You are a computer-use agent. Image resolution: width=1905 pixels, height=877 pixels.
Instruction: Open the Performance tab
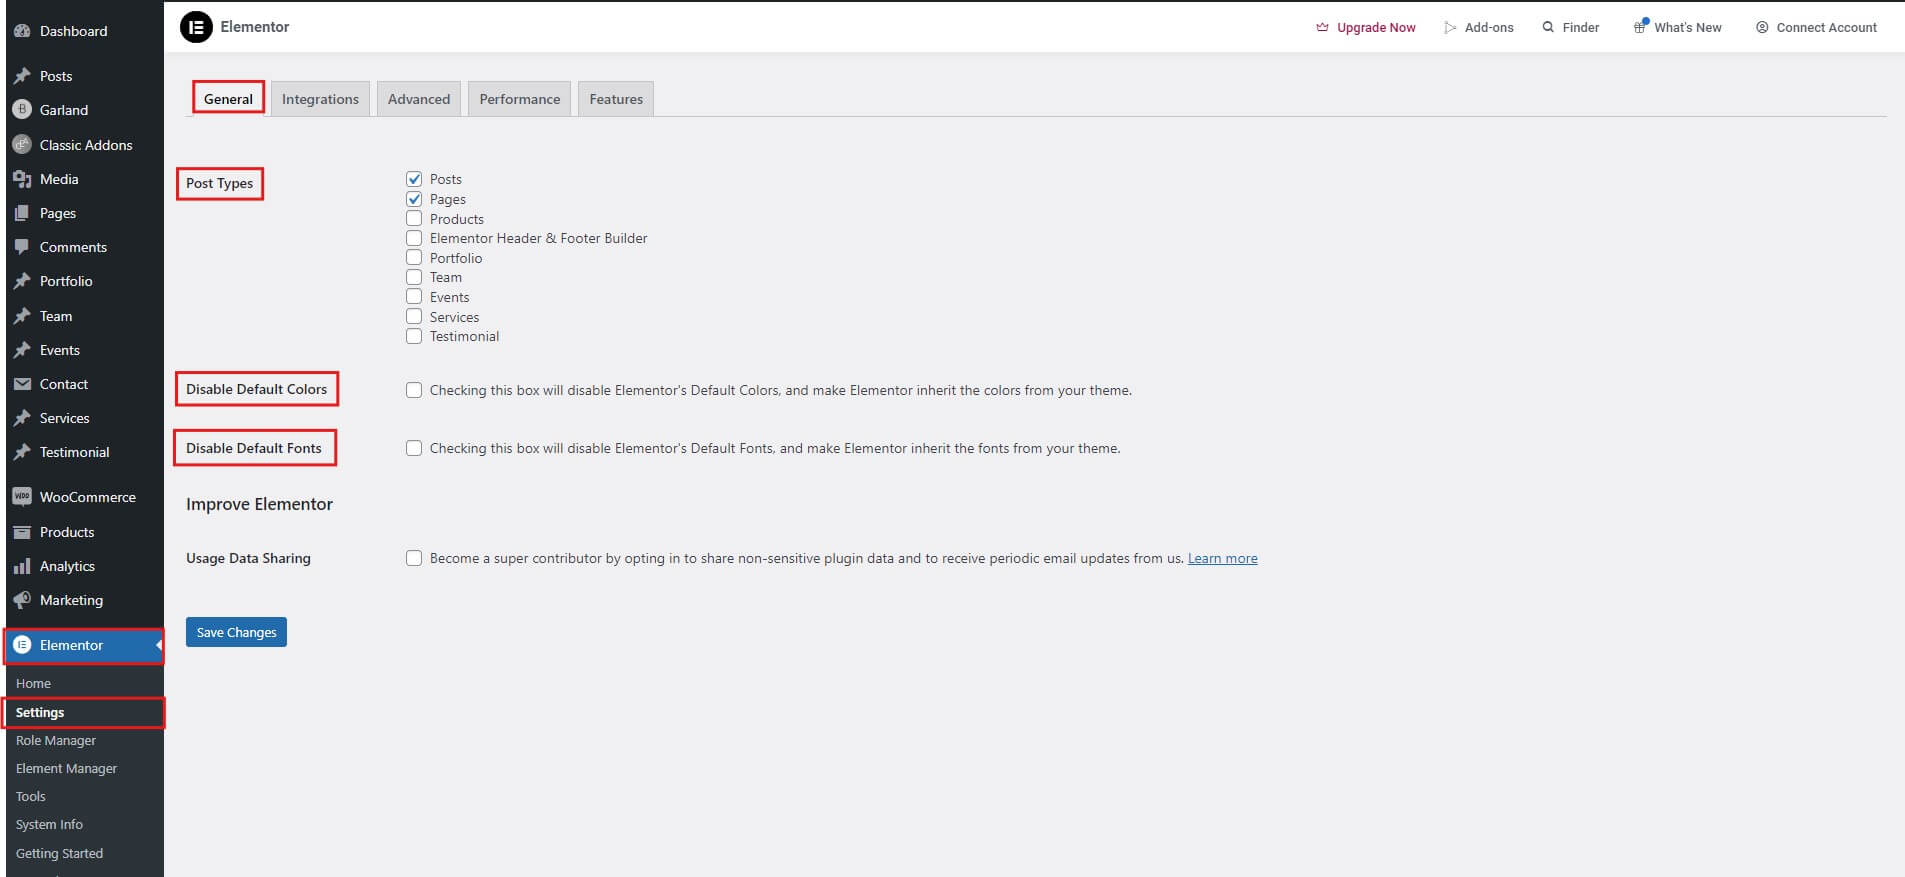click(519, 99)
